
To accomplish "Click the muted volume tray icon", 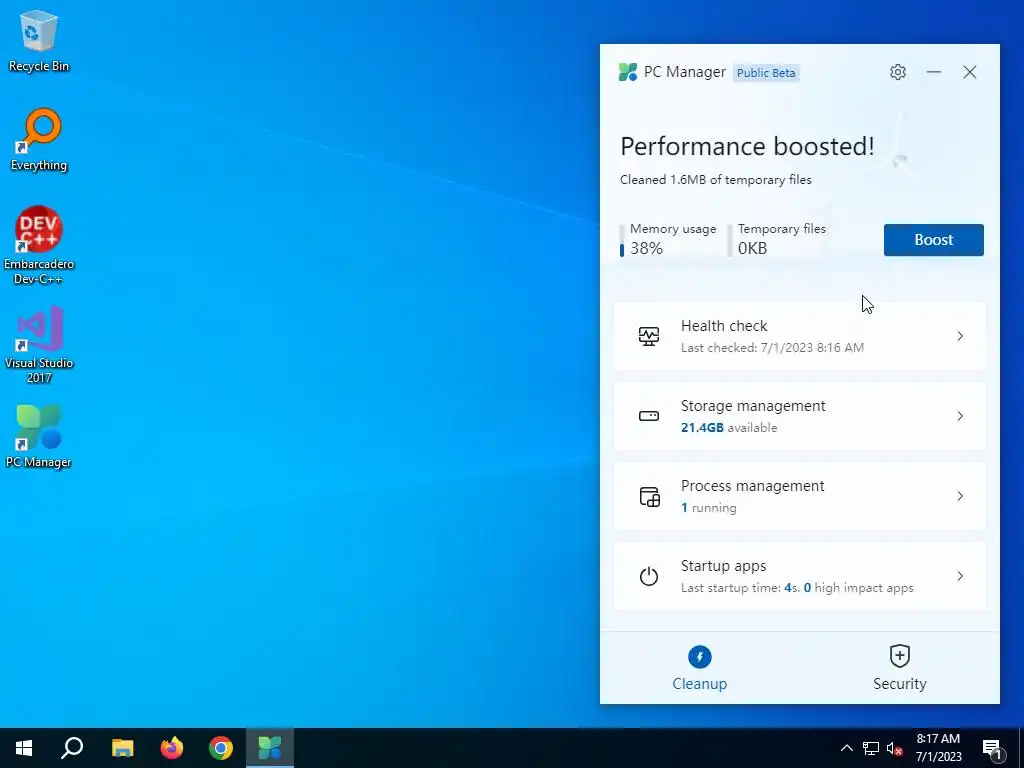I will [x=895, y=748].
